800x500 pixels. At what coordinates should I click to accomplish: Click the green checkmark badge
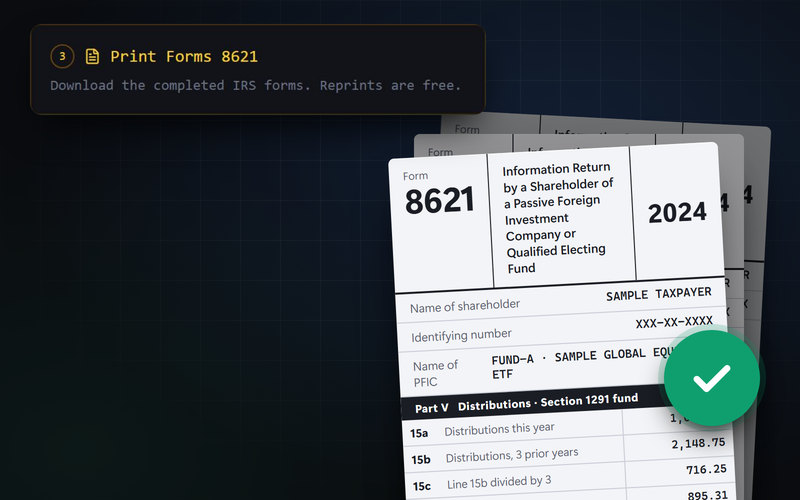pos(712,378)
